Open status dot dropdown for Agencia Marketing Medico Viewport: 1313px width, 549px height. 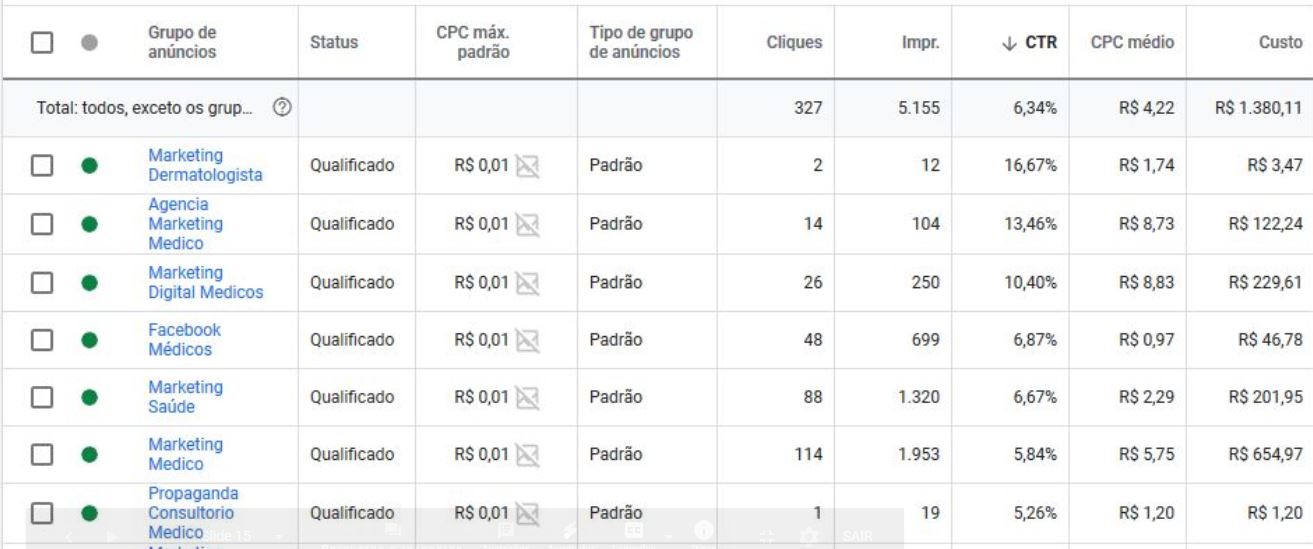pos(89,225)
